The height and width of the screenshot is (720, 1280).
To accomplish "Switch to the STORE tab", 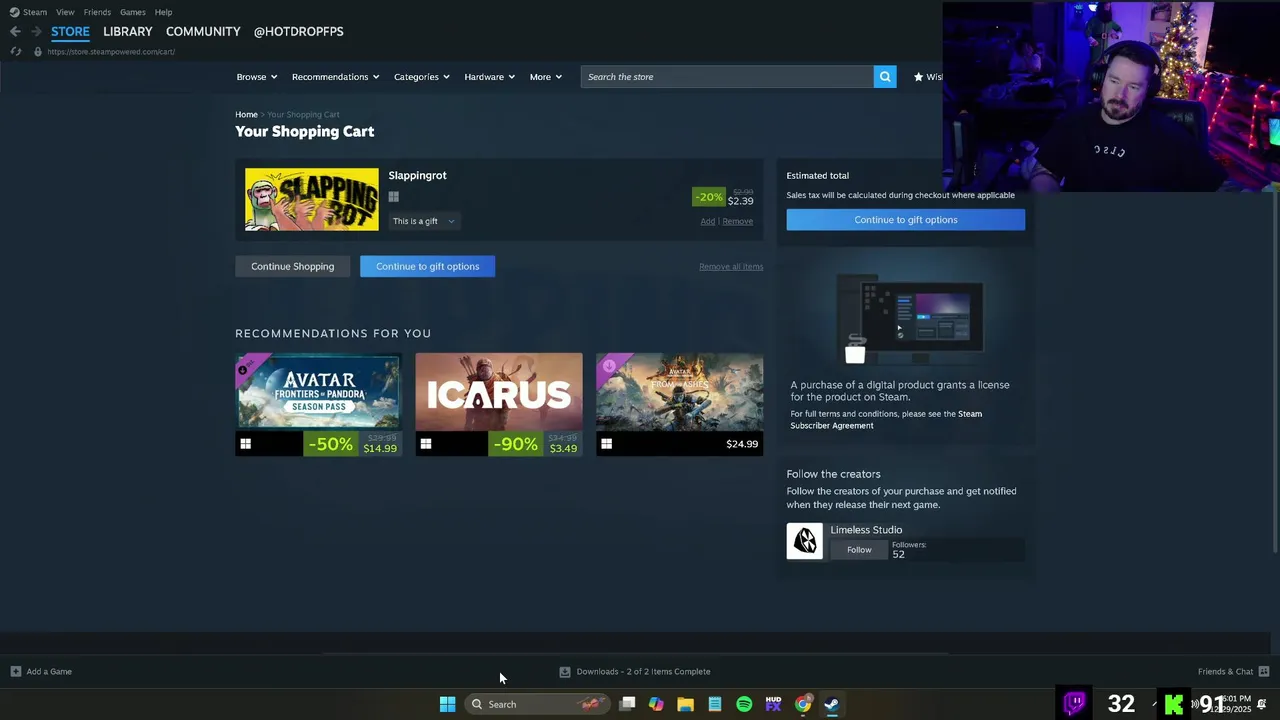I will pyautogui.click(x=70, y=31).
